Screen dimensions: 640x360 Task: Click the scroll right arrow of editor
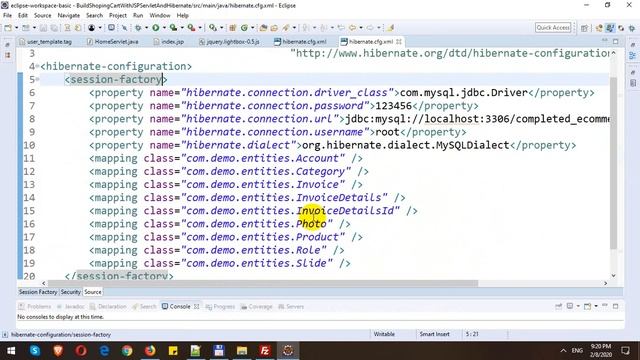[606, 283]
